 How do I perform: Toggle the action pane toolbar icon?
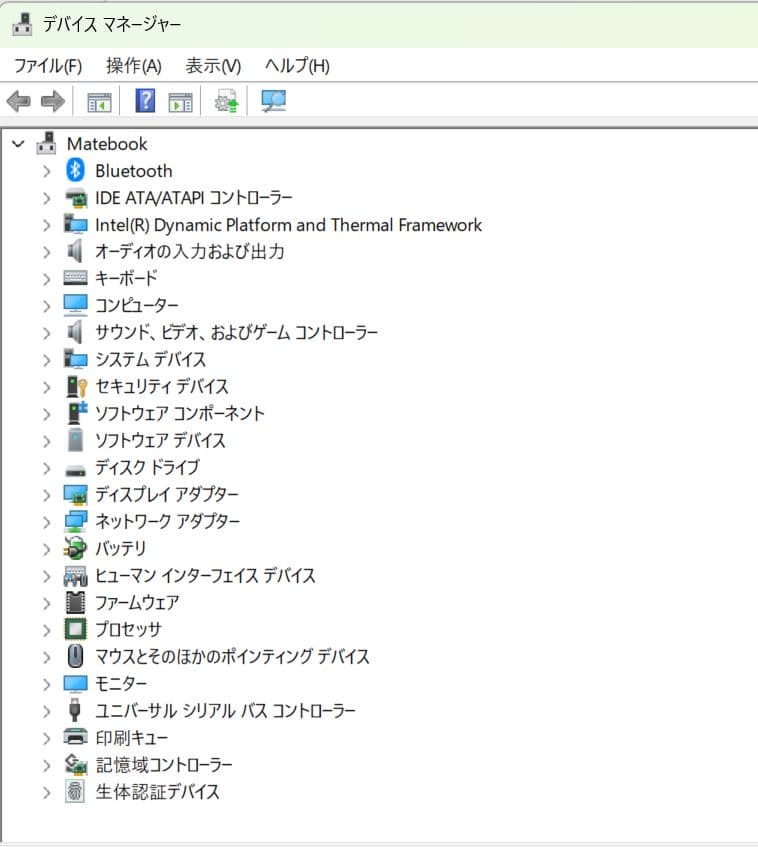(x=180, y=102)
